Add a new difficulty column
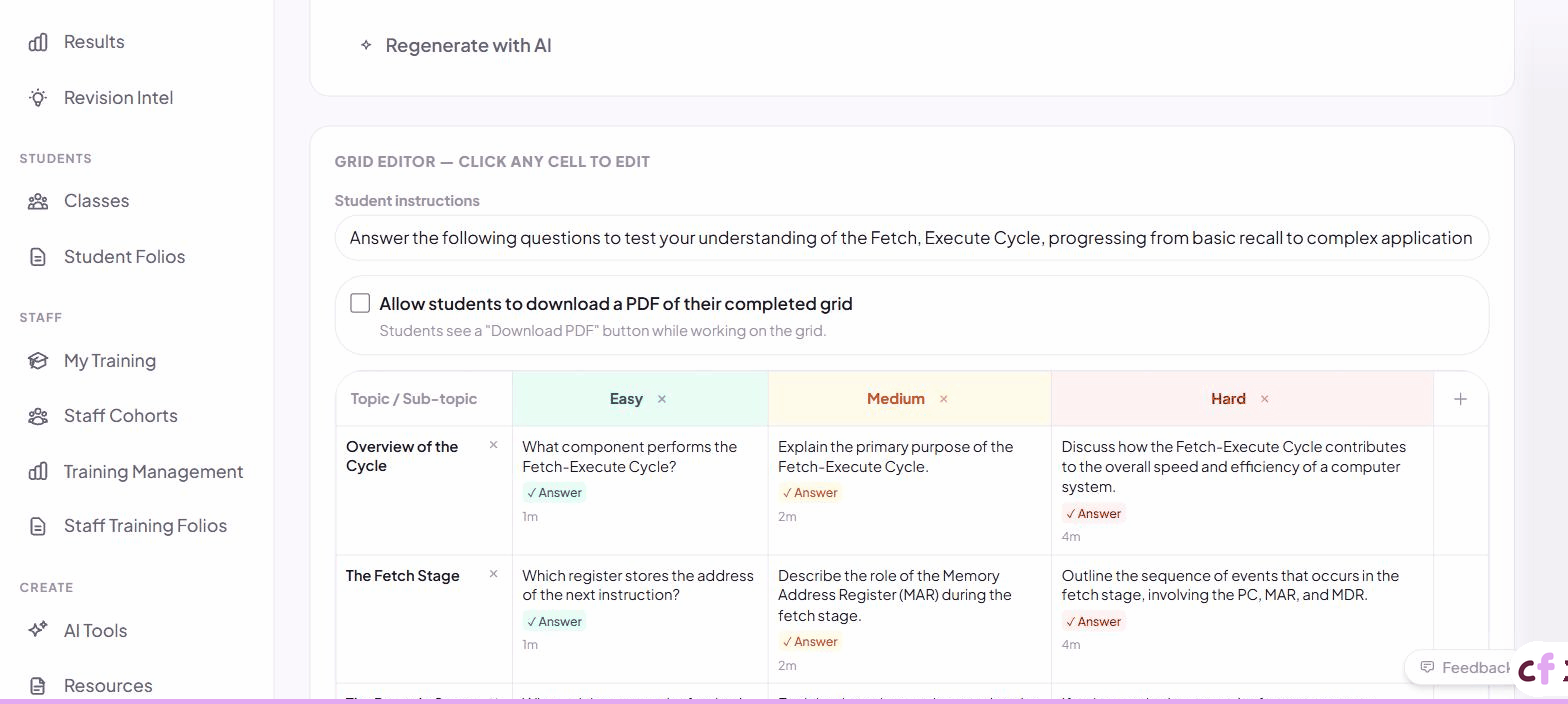The image size is (1568, 704). (x=1460, y=399)
